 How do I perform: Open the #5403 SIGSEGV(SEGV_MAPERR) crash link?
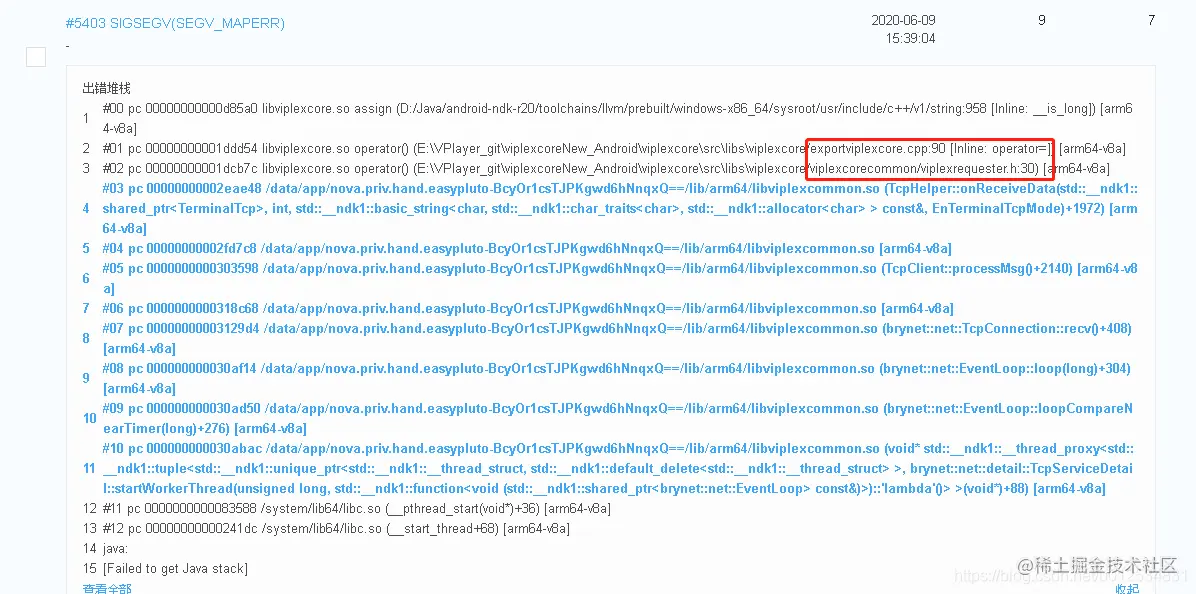click(175, 24)
